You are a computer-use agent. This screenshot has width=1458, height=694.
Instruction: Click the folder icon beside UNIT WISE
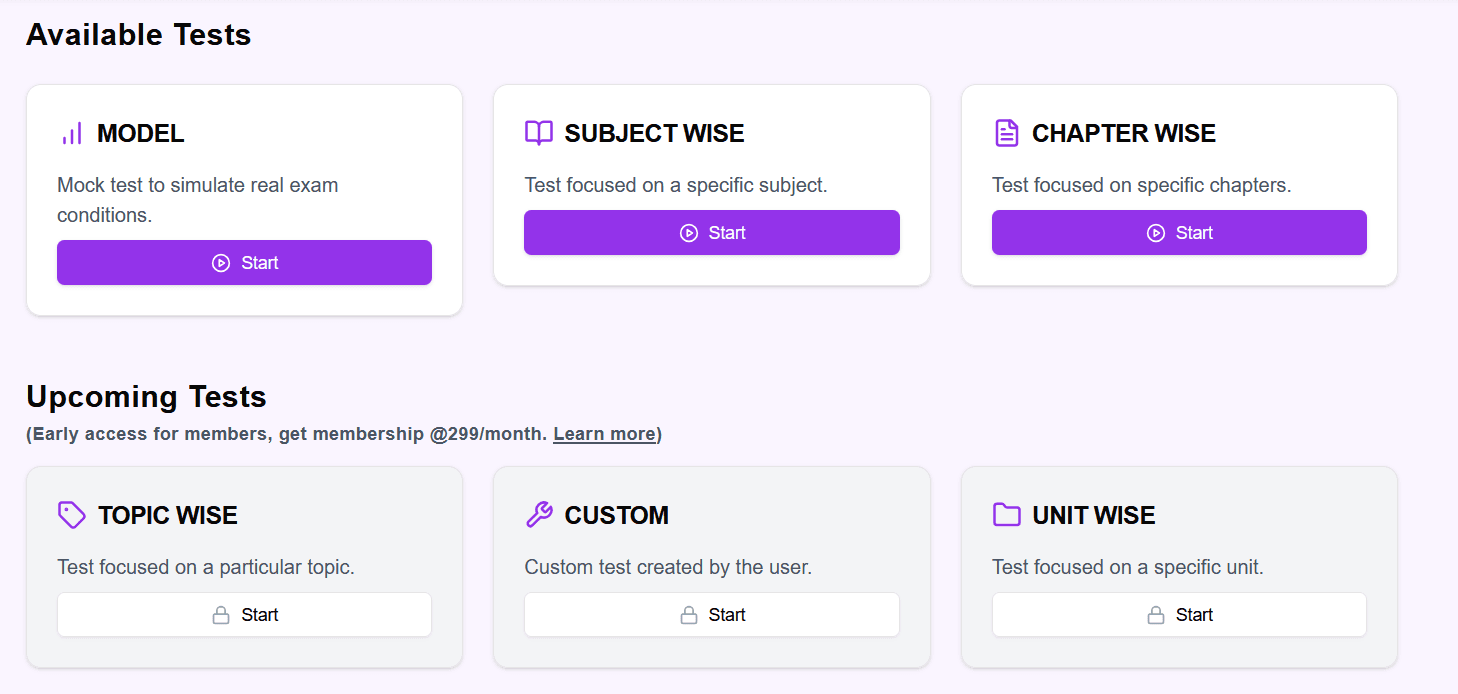pyautogui.click(x=1006, y=515)
